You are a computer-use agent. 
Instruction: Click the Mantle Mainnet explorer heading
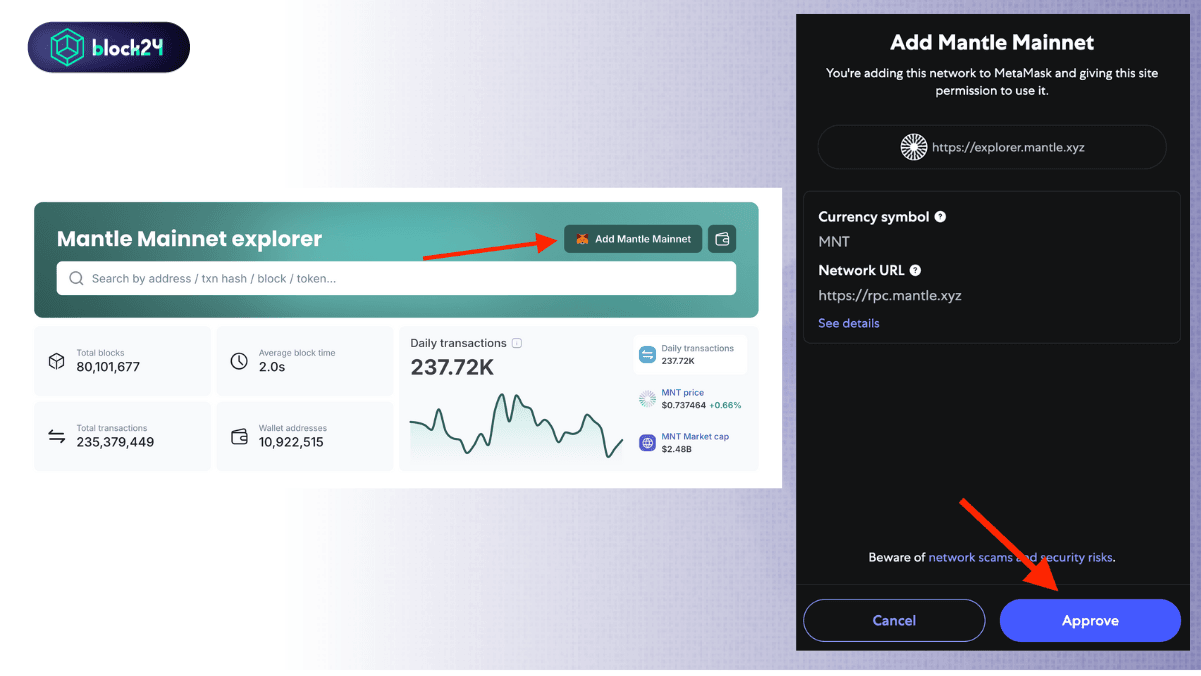[189, 239]
